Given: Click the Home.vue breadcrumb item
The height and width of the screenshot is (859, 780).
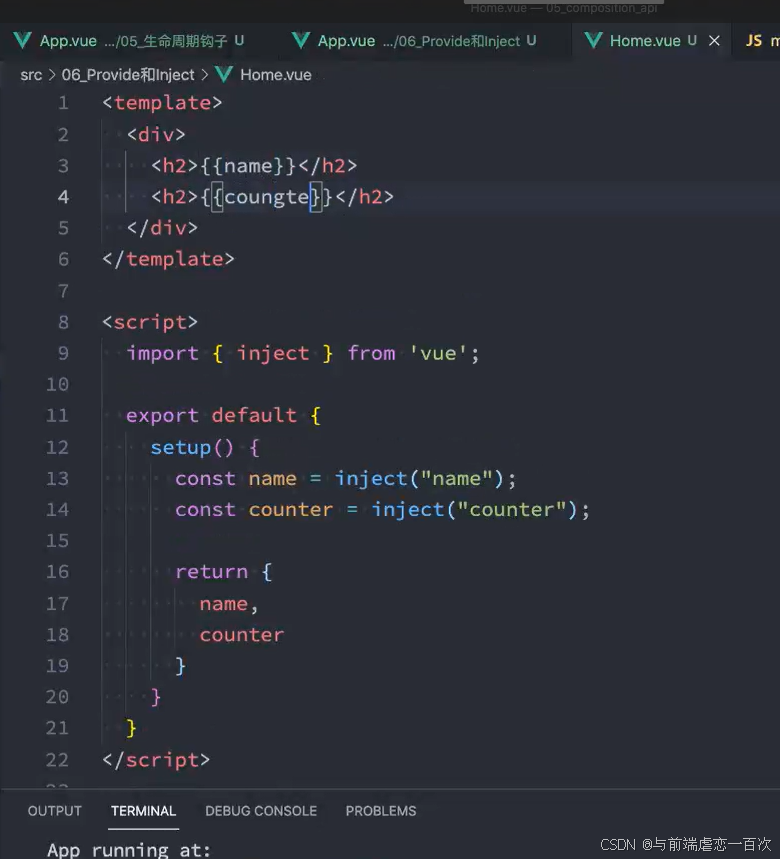Looking at the screenshot, I should point(276,75).
